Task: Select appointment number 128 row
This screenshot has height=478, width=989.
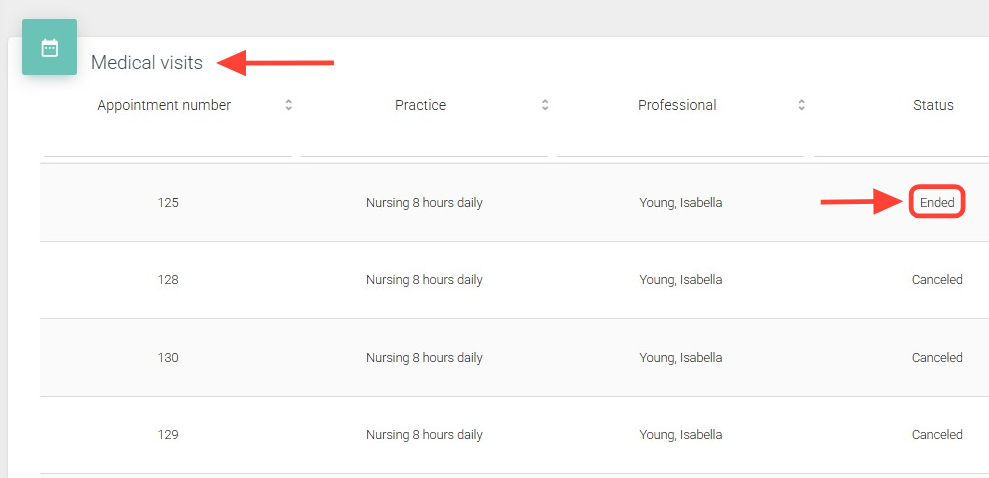Action: pos(168,280)
